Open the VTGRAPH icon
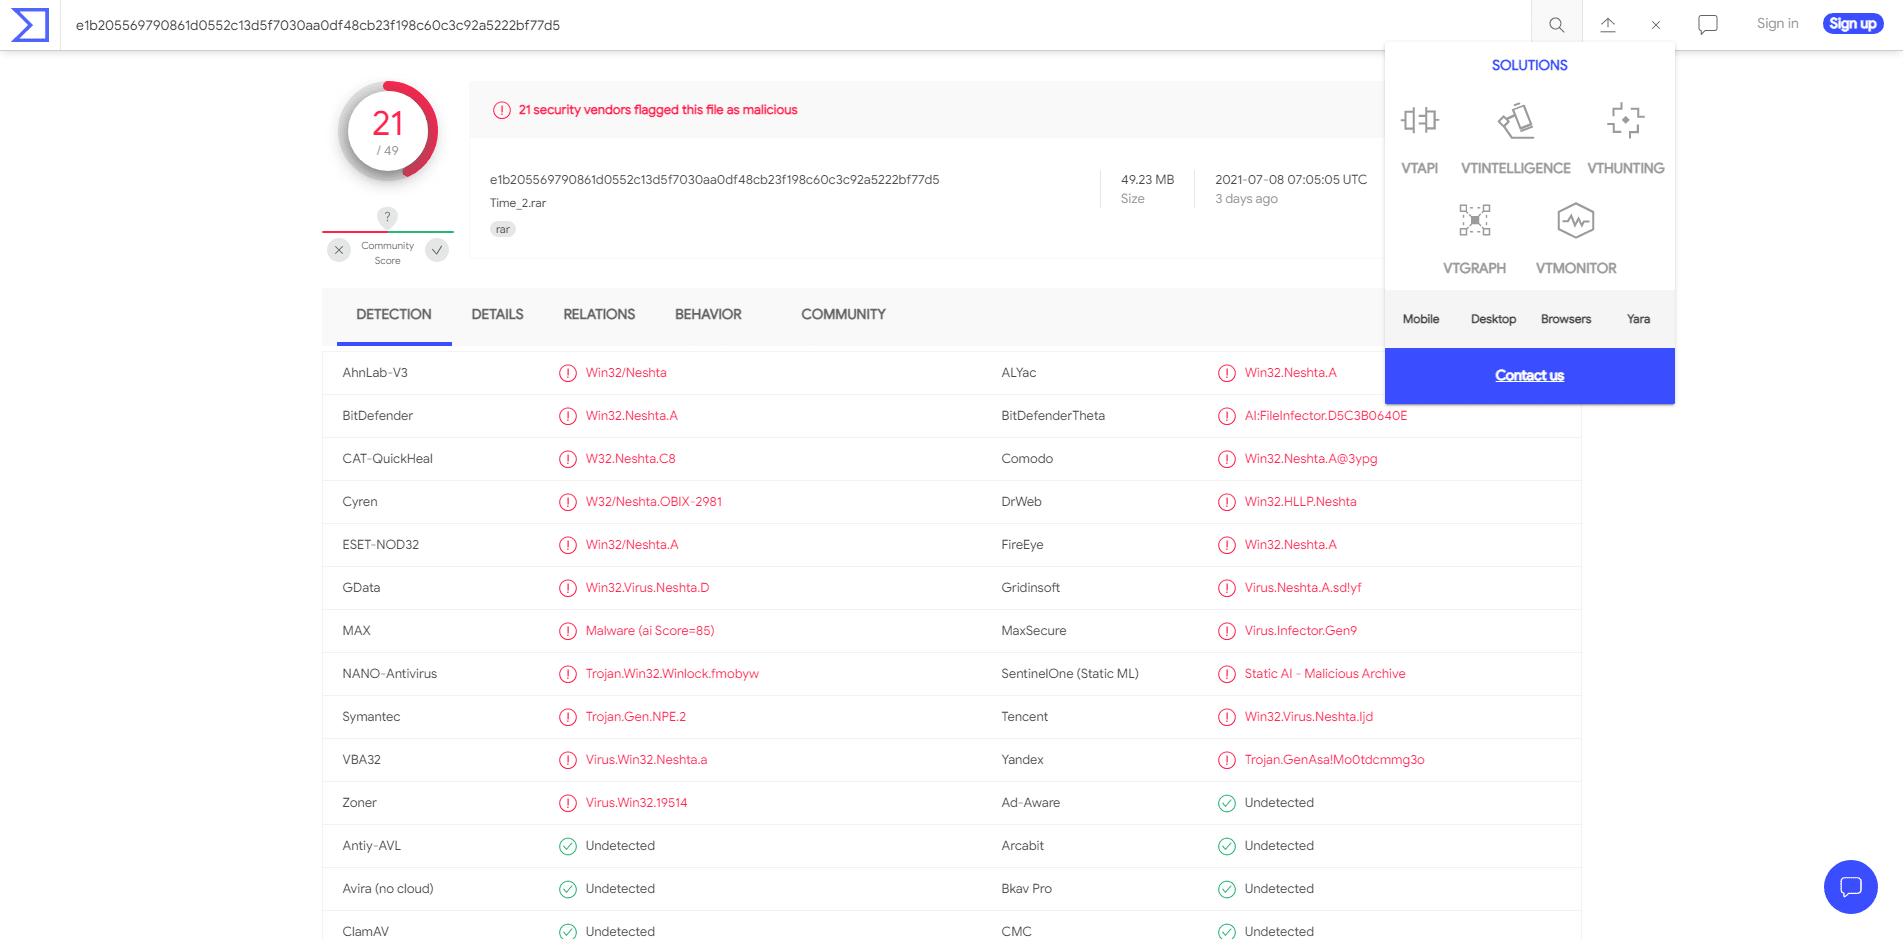The height and width of the screenshot is (939, 1903). [x=1474, y=221]
